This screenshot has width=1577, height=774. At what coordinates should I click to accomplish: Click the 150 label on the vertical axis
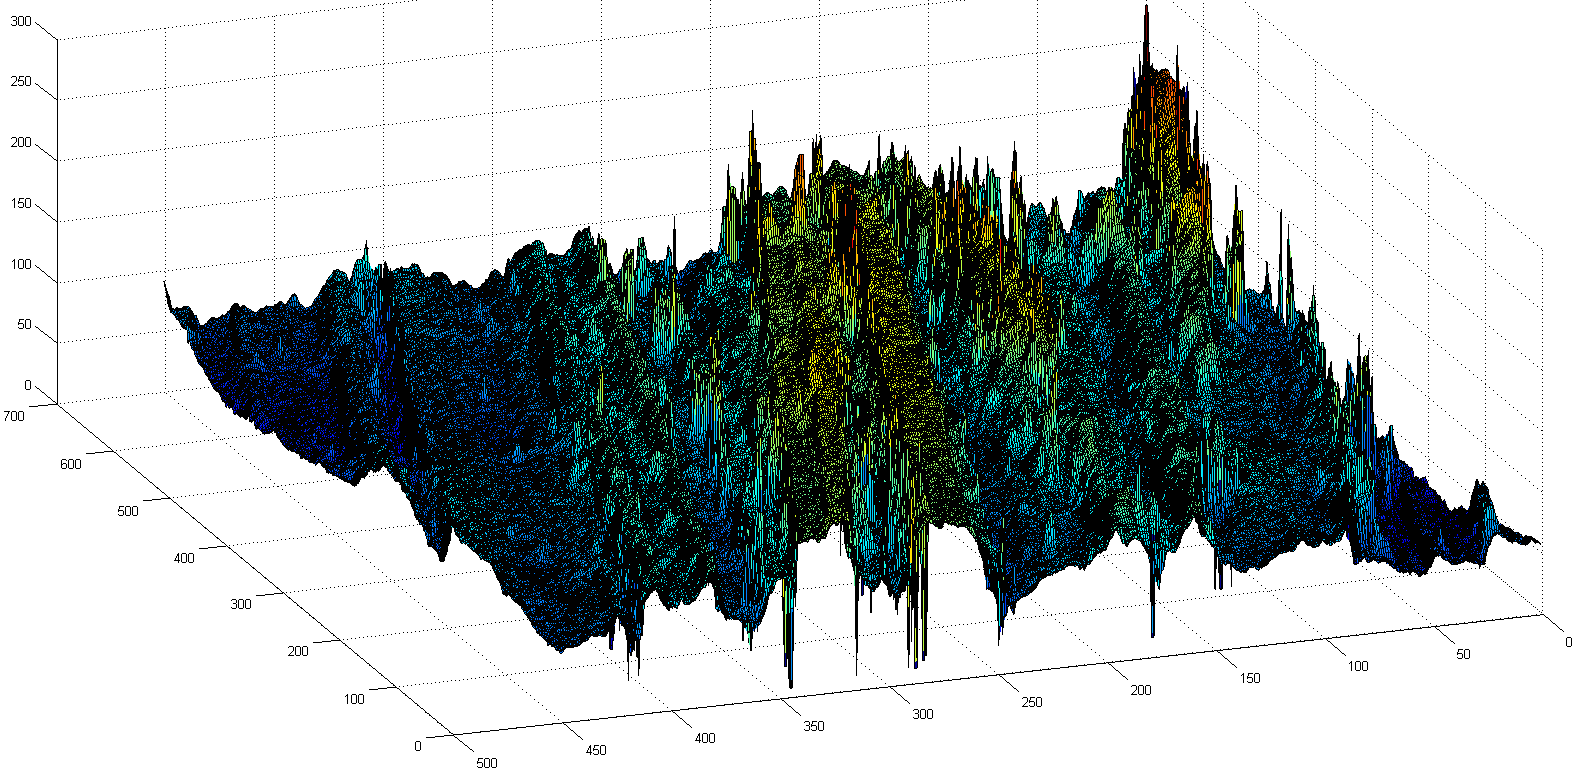(21, 204)
